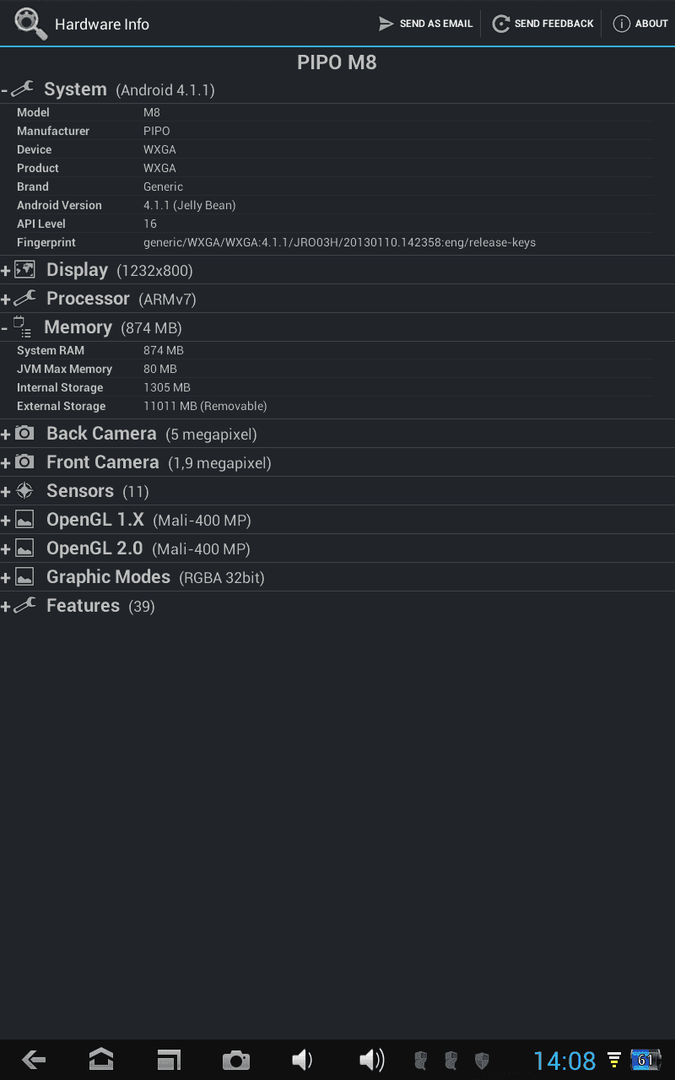Tap the 14:08 clock in status bar
The height and width of the screenshot is (1080, 675).
coord(564,1060)
